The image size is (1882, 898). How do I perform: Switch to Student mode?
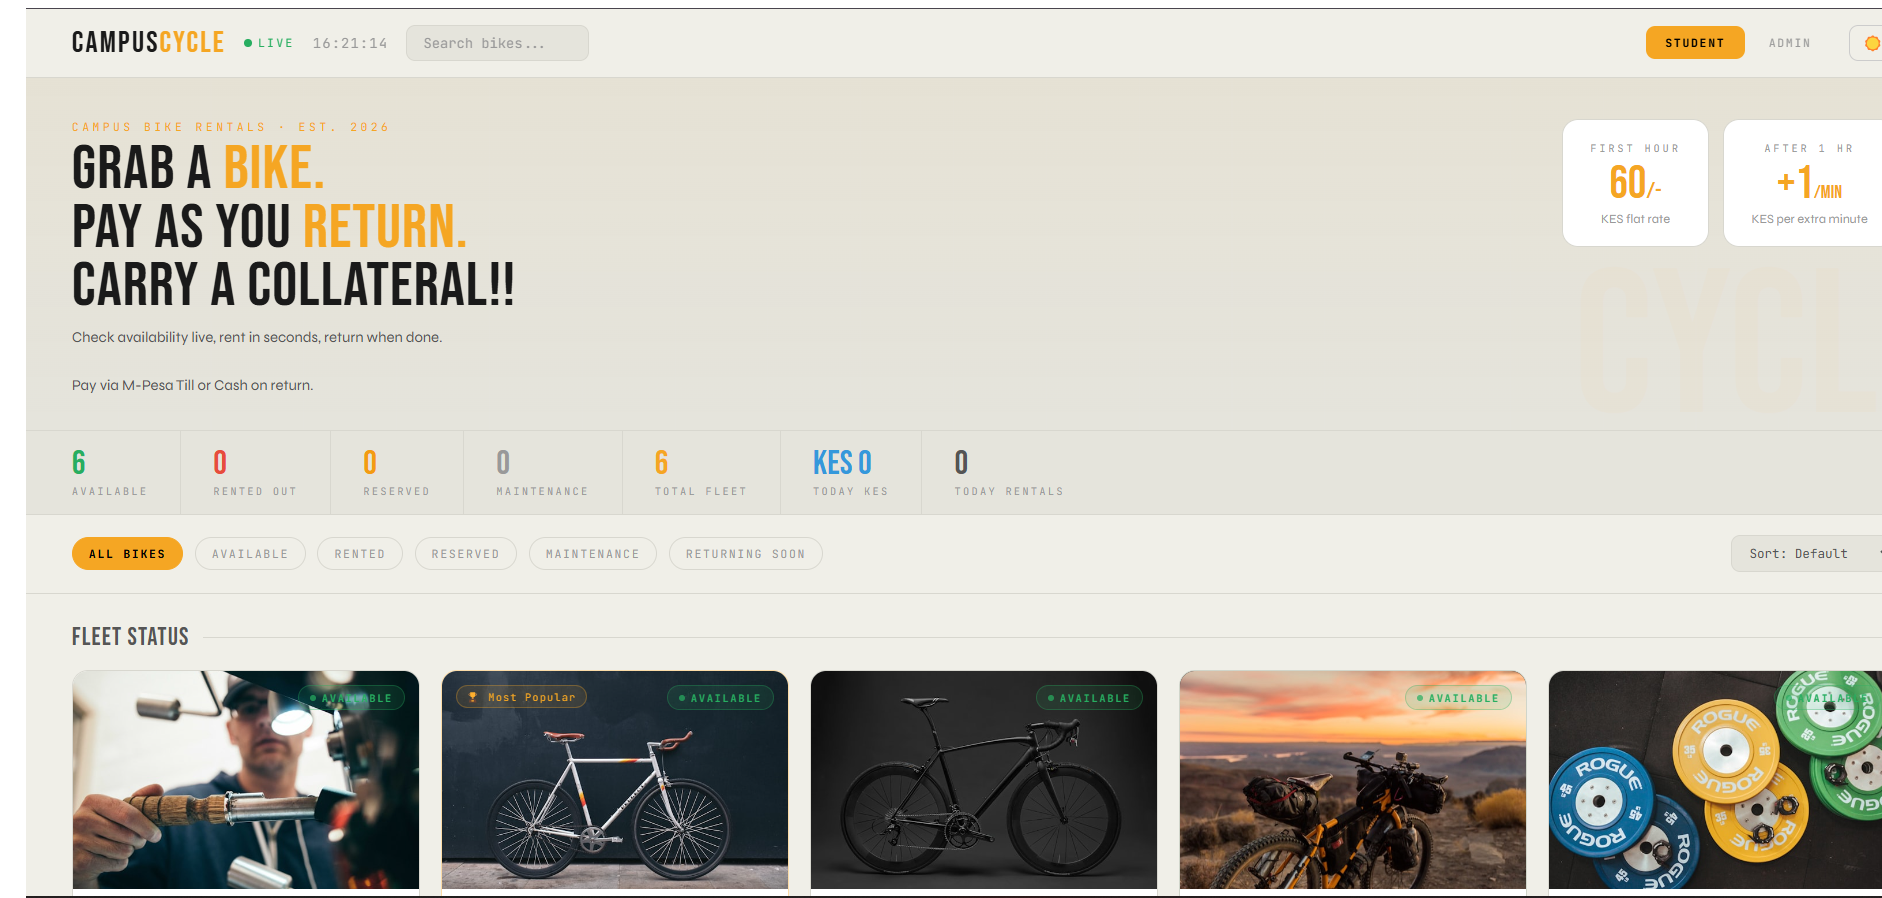point(1695,43)
